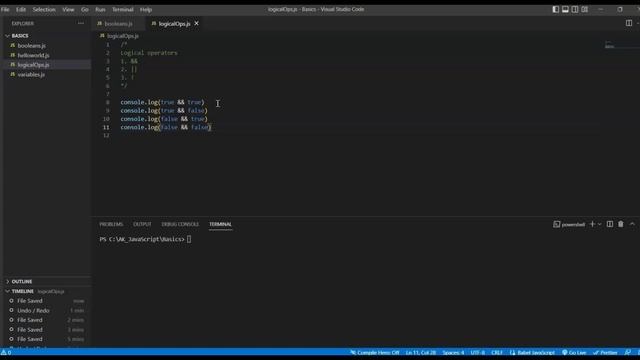This screenshot has width=640, height=360.
Task: Open feedback icon in status bar
Action: (627, 353)
